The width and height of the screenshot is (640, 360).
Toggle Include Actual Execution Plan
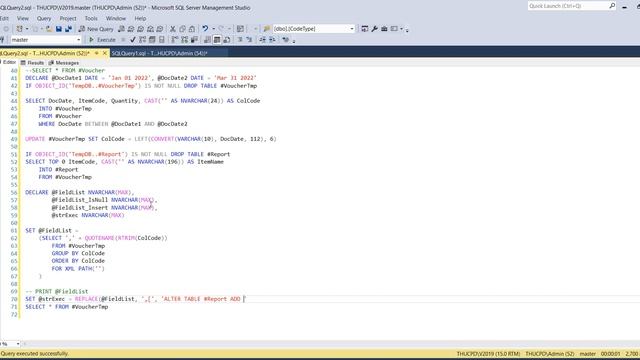pos(175,40)
